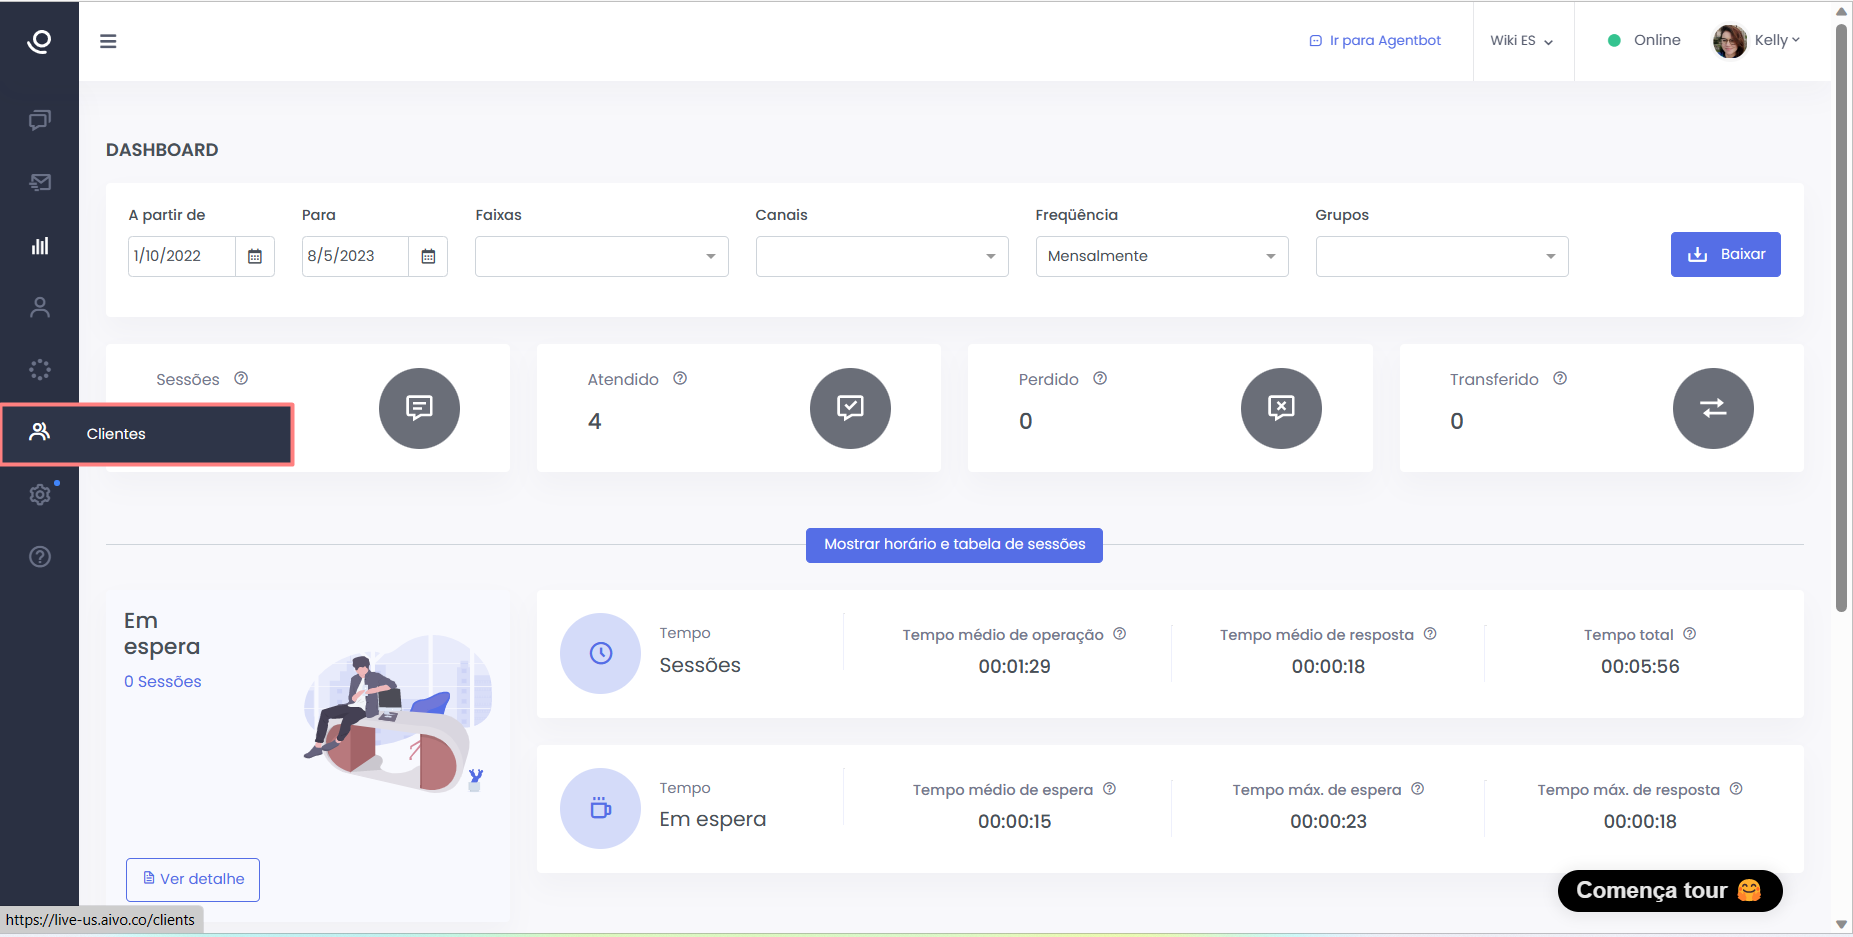
Task: Open the Freqüência dropdown set to Mensalmente
Action: pos(1161,257)
